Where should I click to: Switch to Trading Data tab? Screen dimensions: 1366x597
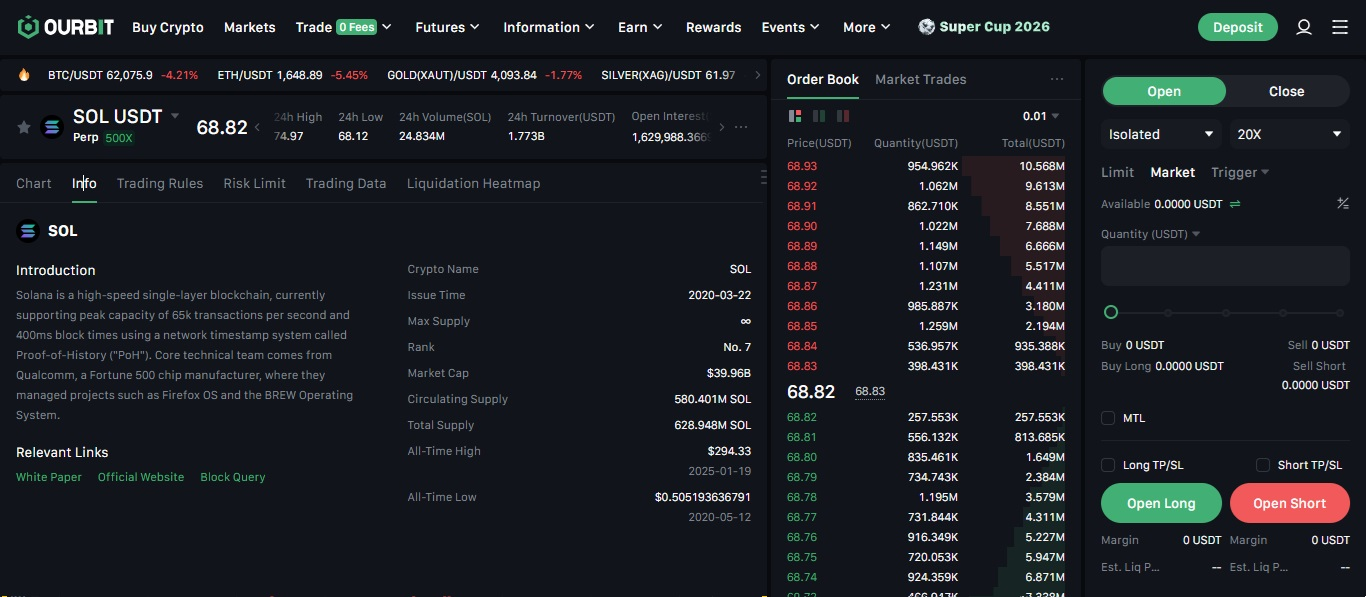click(x=346, y=183)
